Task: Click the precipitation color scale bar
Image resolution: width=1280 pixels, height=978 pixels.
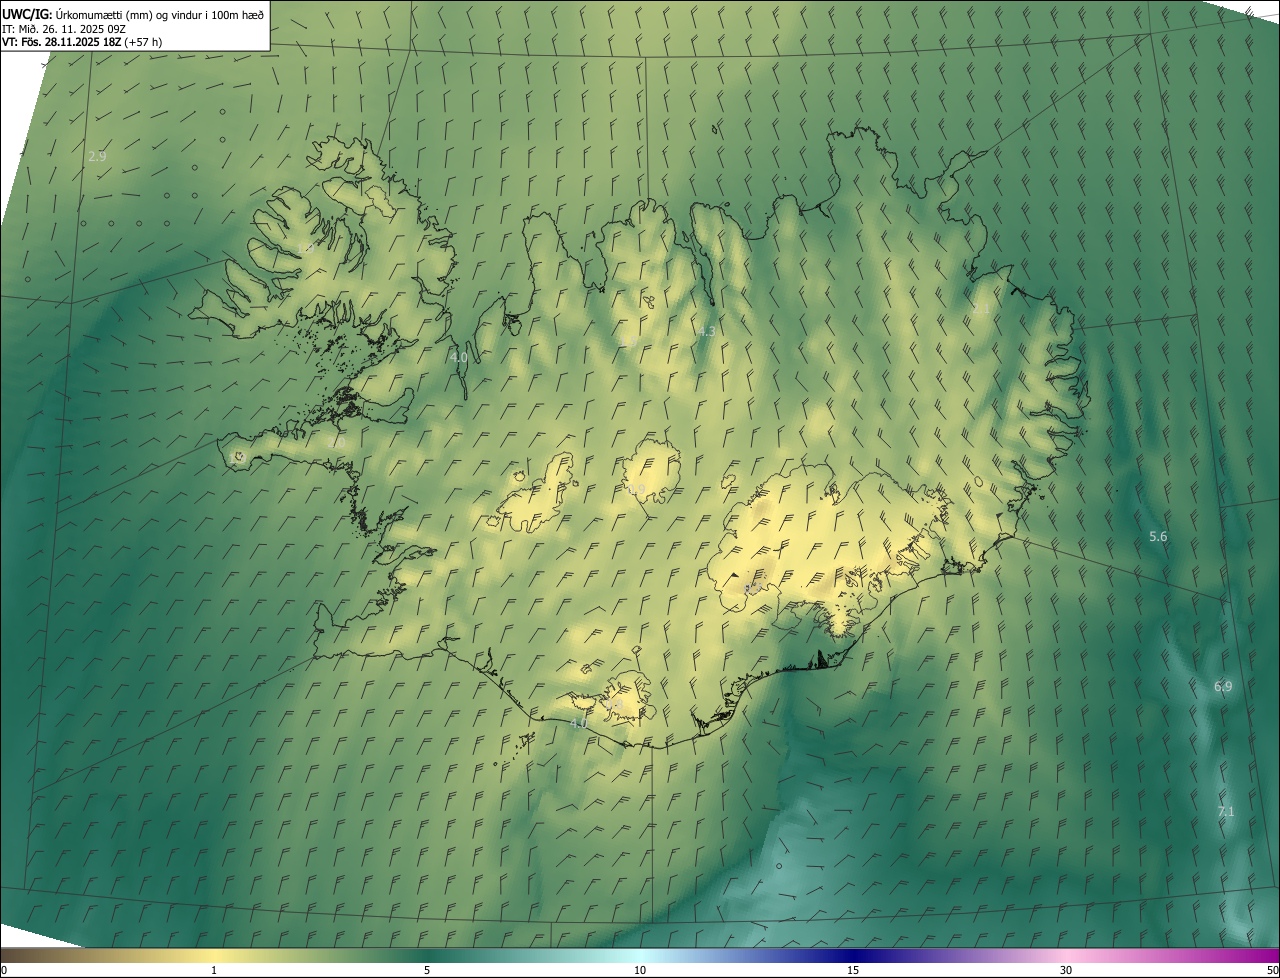Action: [x=640, y=955]
